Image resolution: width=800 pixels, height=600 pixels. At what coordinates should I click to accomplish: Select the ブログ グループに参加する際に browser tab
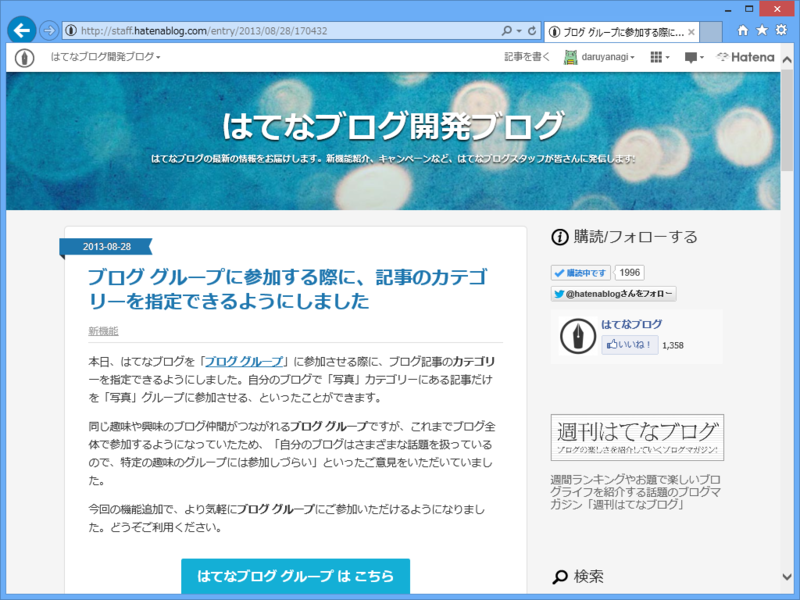click(x=622, y=32)
